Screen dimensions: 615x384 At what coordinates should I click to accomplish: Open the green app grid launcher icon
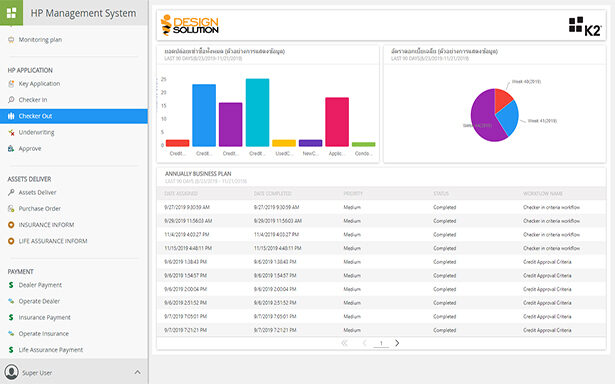click(11, 13)
